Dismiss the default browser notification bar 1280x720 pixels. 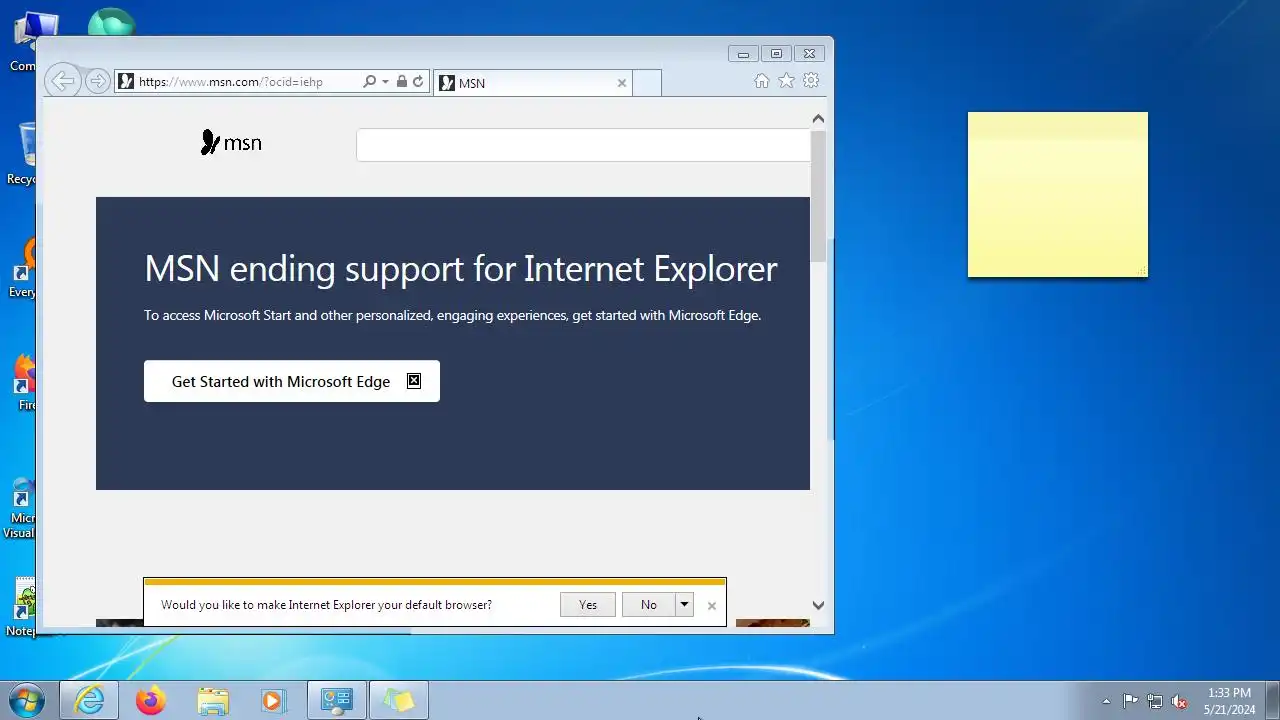click(712, 605)
